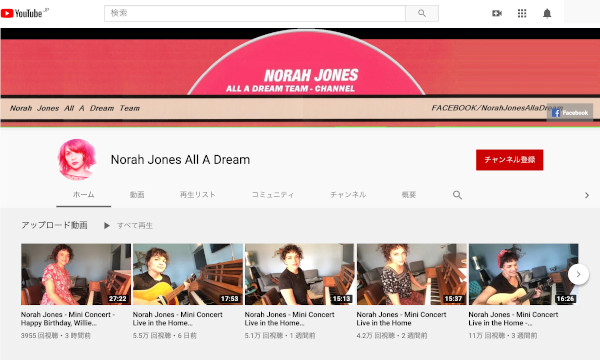Open the コミュニティ tab

[x=272, y=195]
